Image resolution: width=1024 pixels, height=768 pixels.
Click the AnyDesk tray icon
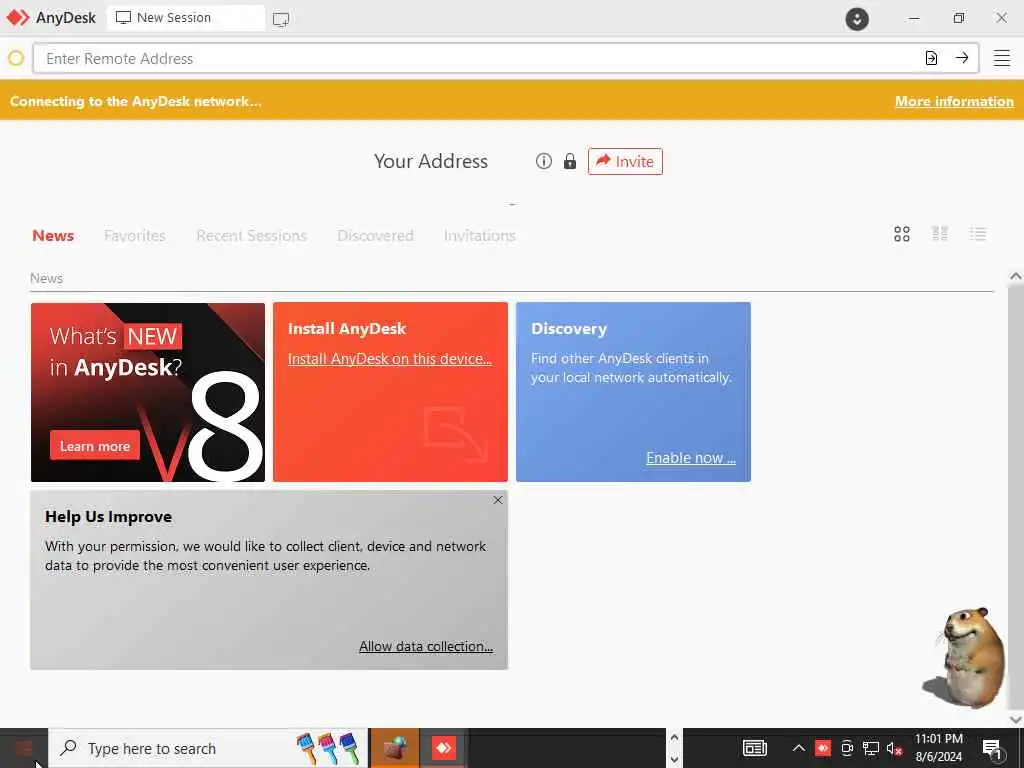[823, 748]
